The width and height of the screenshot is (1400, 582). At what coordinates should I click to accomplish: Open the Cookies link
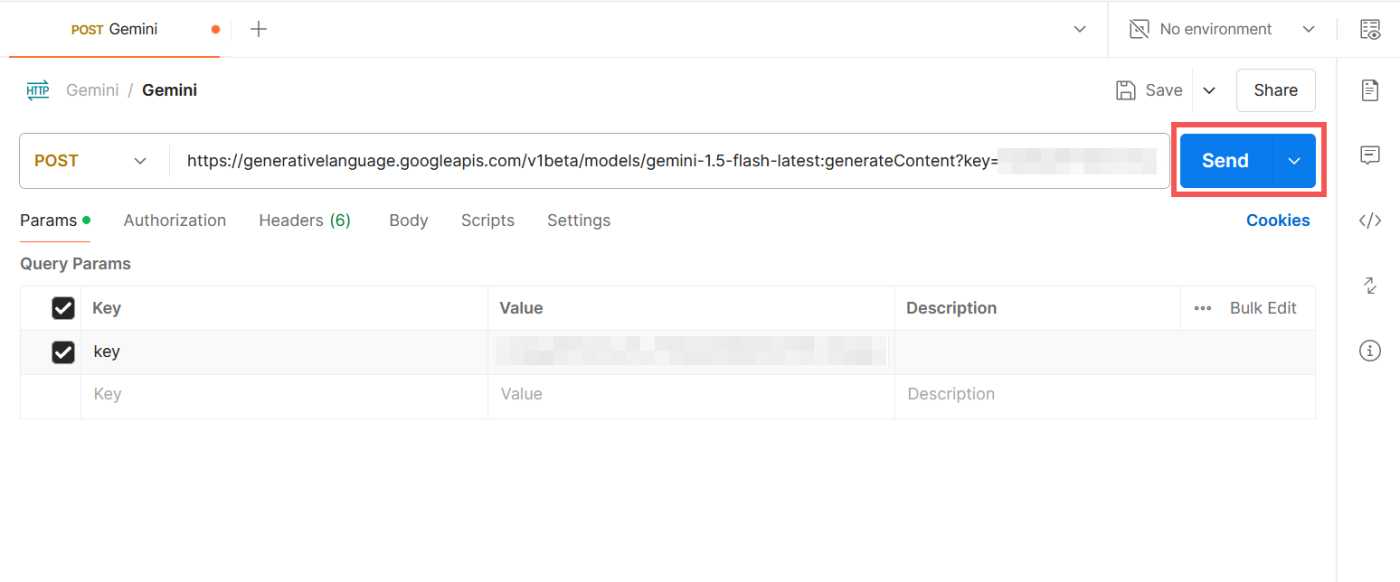pyautogui.click(x=1278, y=220)
